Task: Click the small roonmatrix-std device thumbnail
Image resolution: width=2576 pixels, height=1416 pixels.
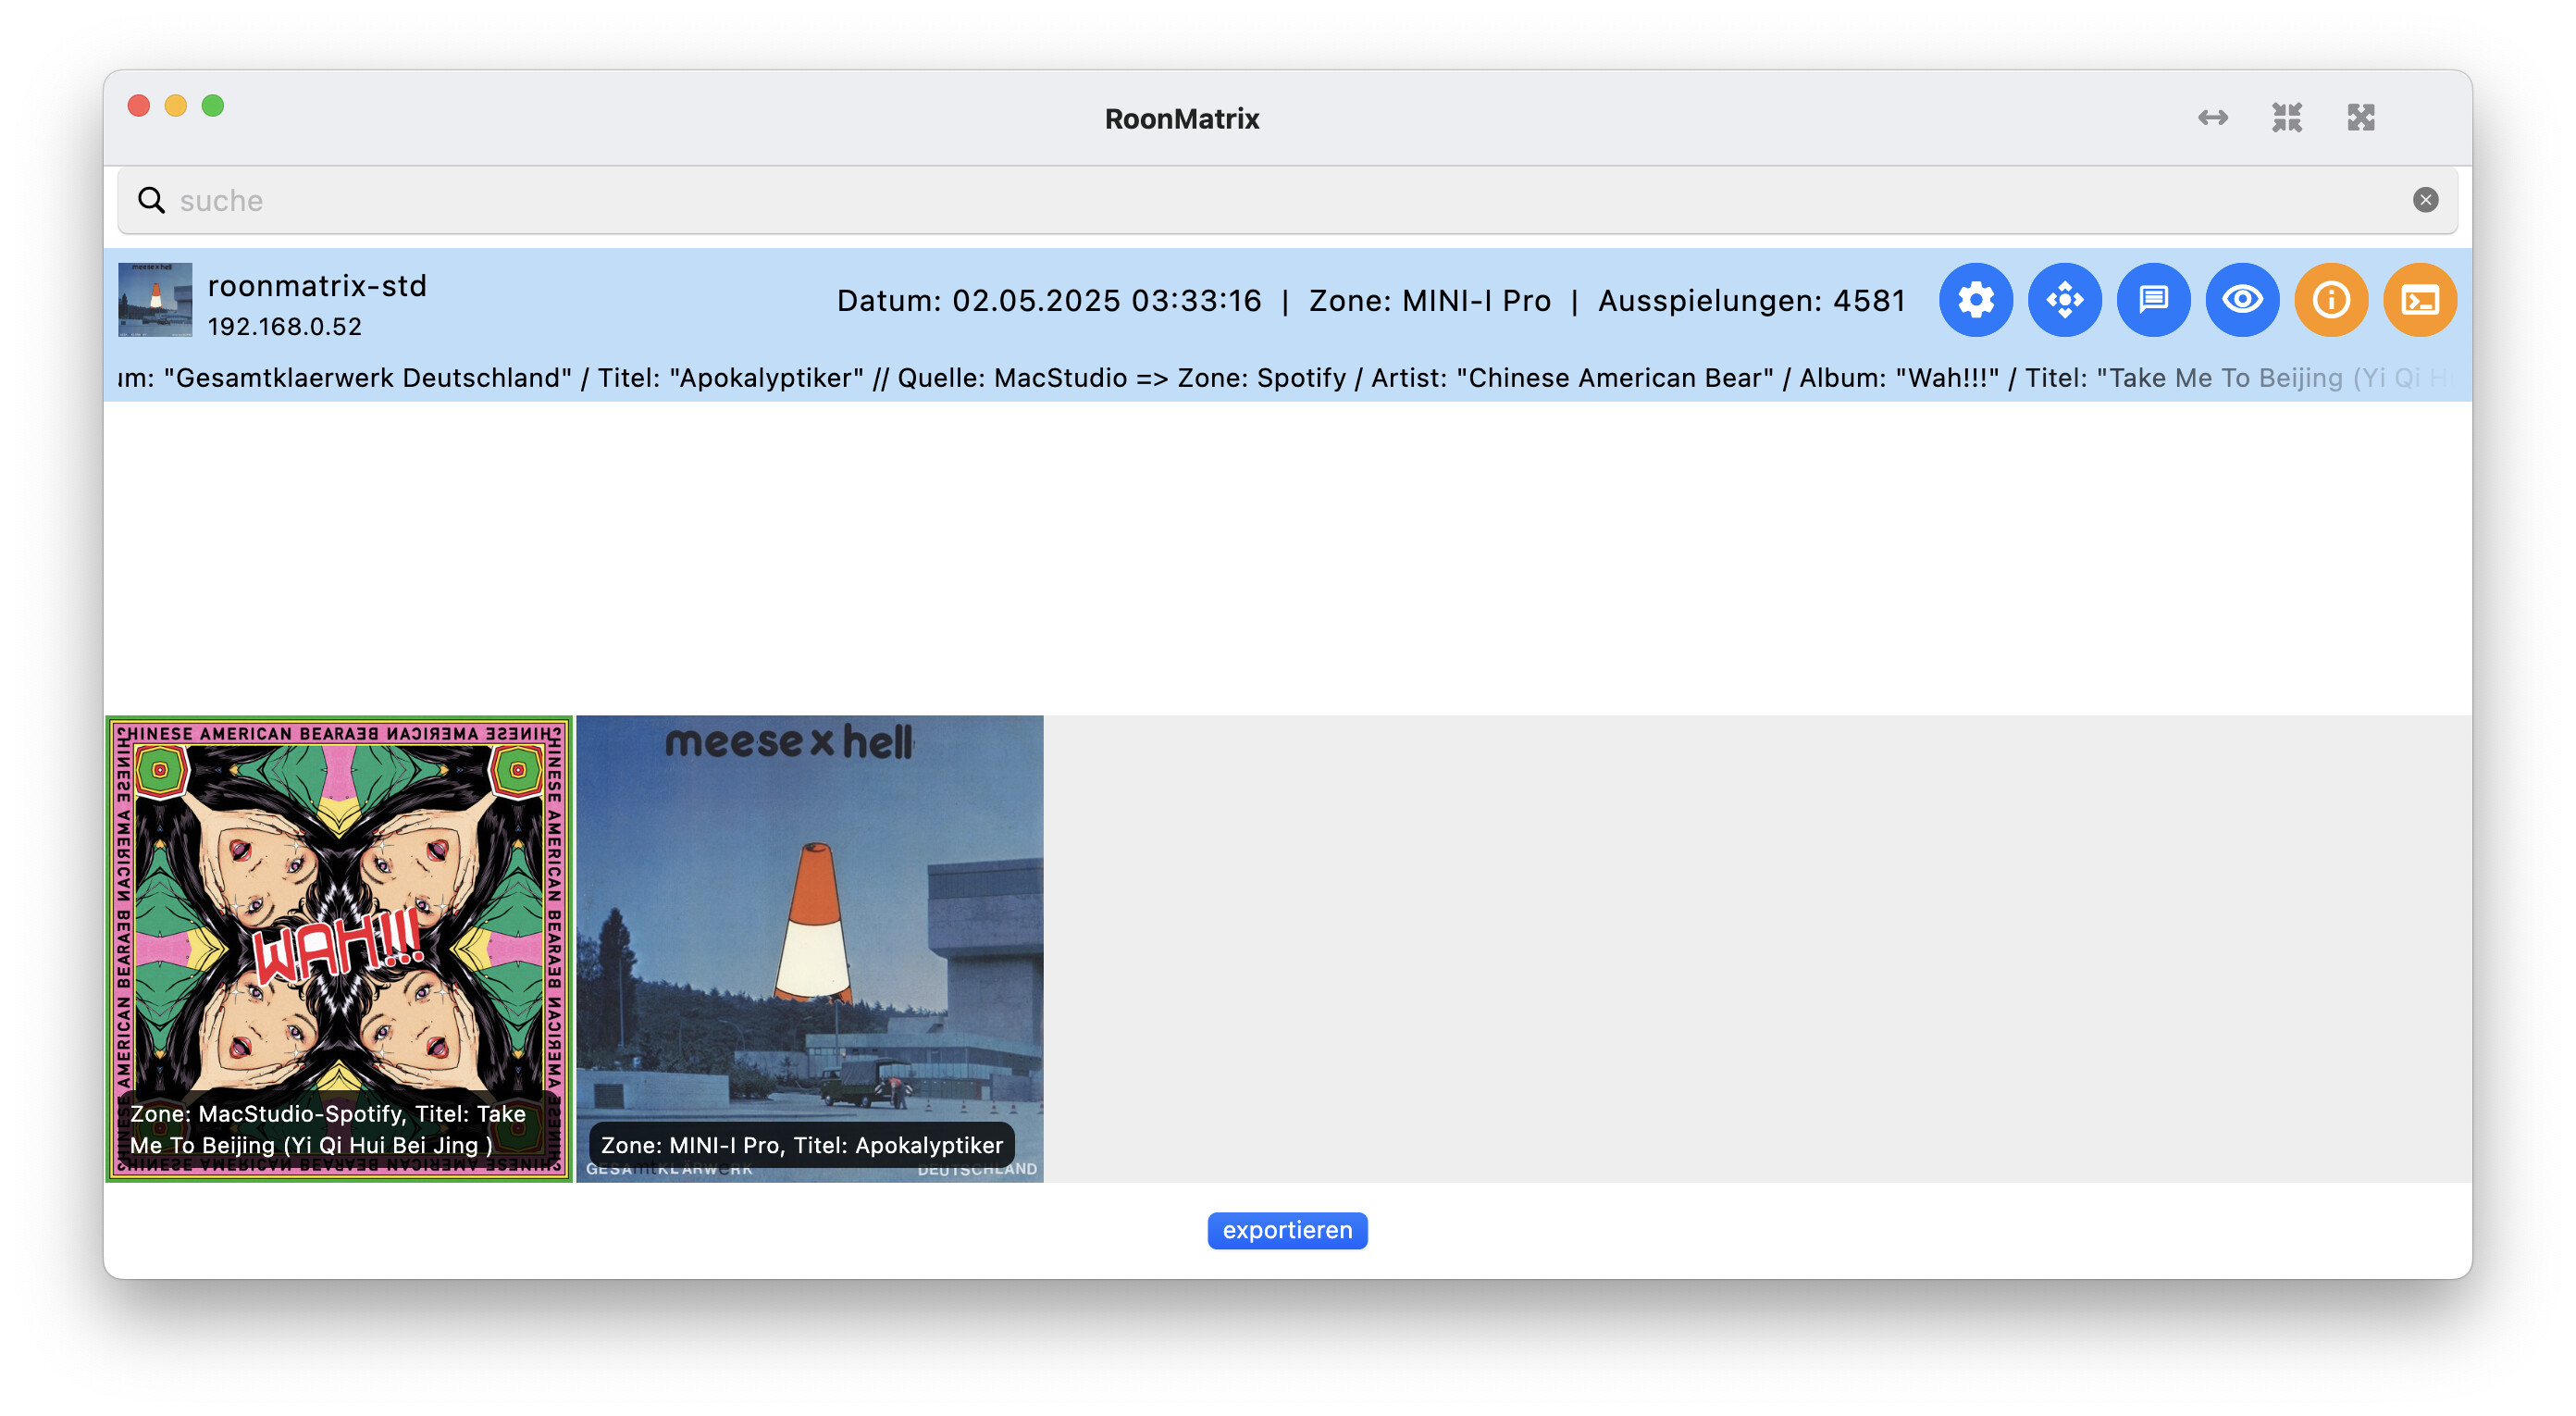Action: point(155,300)
